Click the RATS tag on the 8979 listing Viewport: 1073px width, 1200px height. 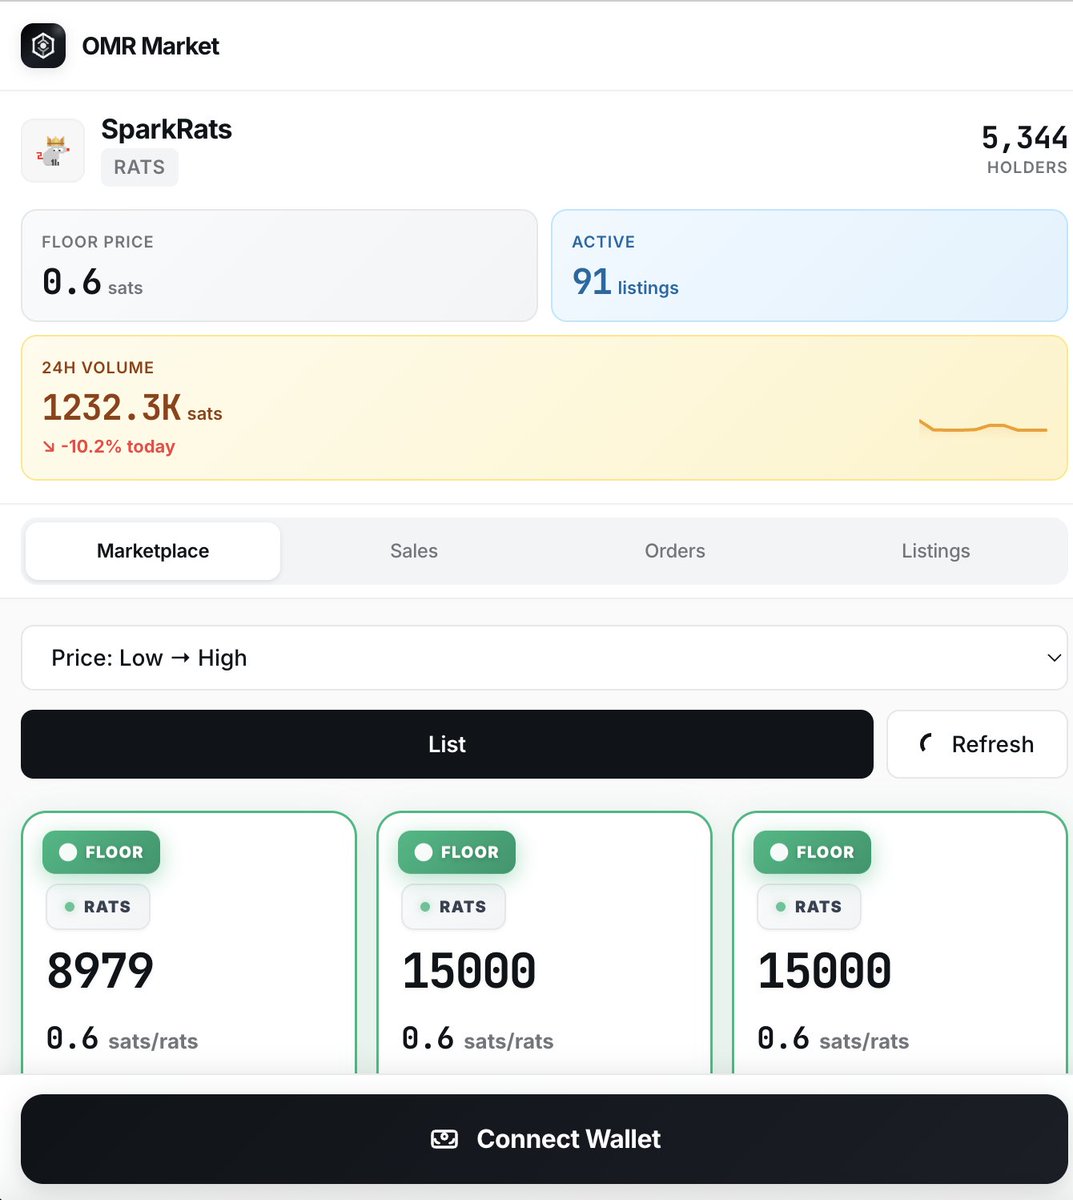click(x=98, y=907)
